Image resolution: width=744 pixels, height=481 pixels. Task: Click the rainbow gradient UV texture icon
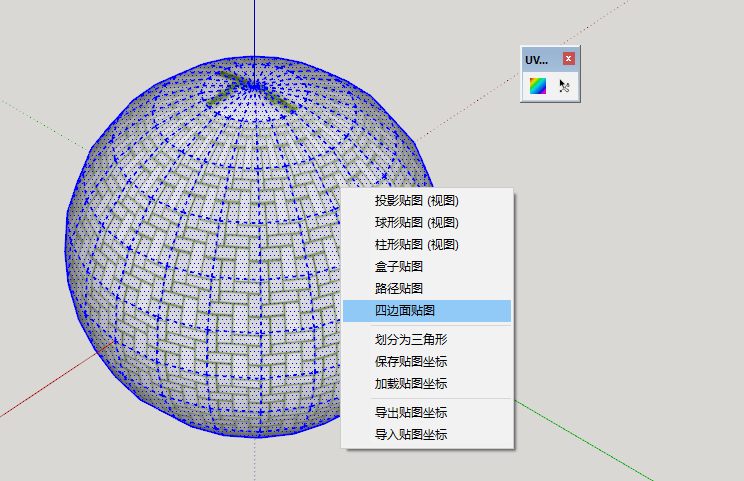point(538,86)
